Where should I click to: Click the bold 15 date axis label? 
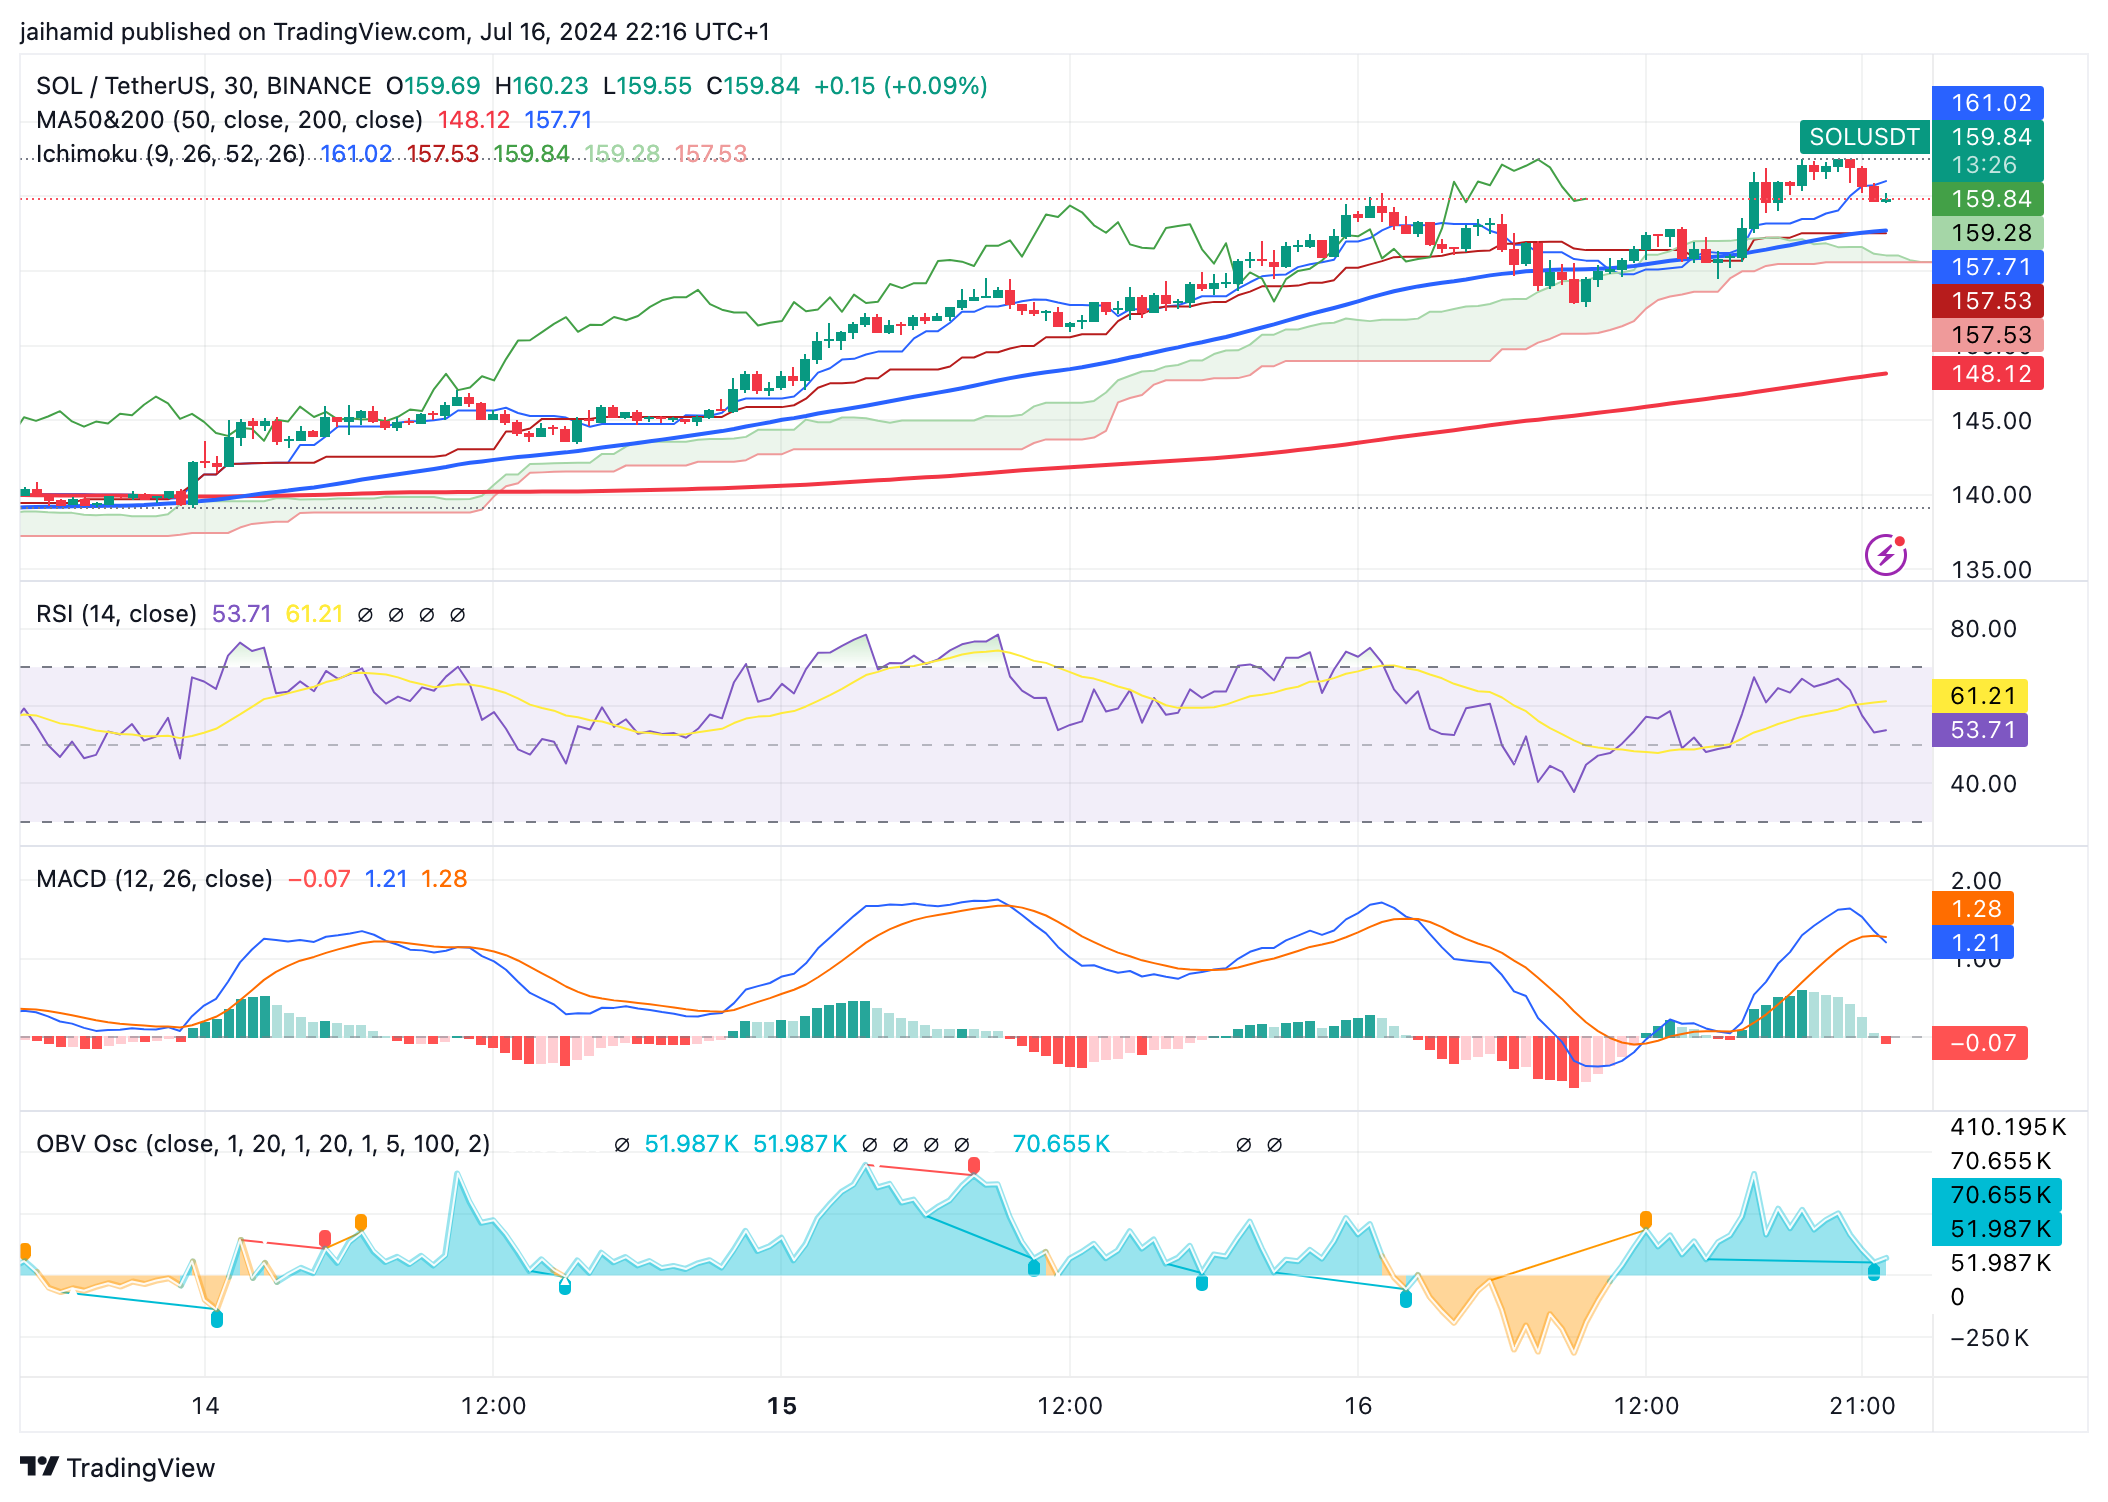782,1406
